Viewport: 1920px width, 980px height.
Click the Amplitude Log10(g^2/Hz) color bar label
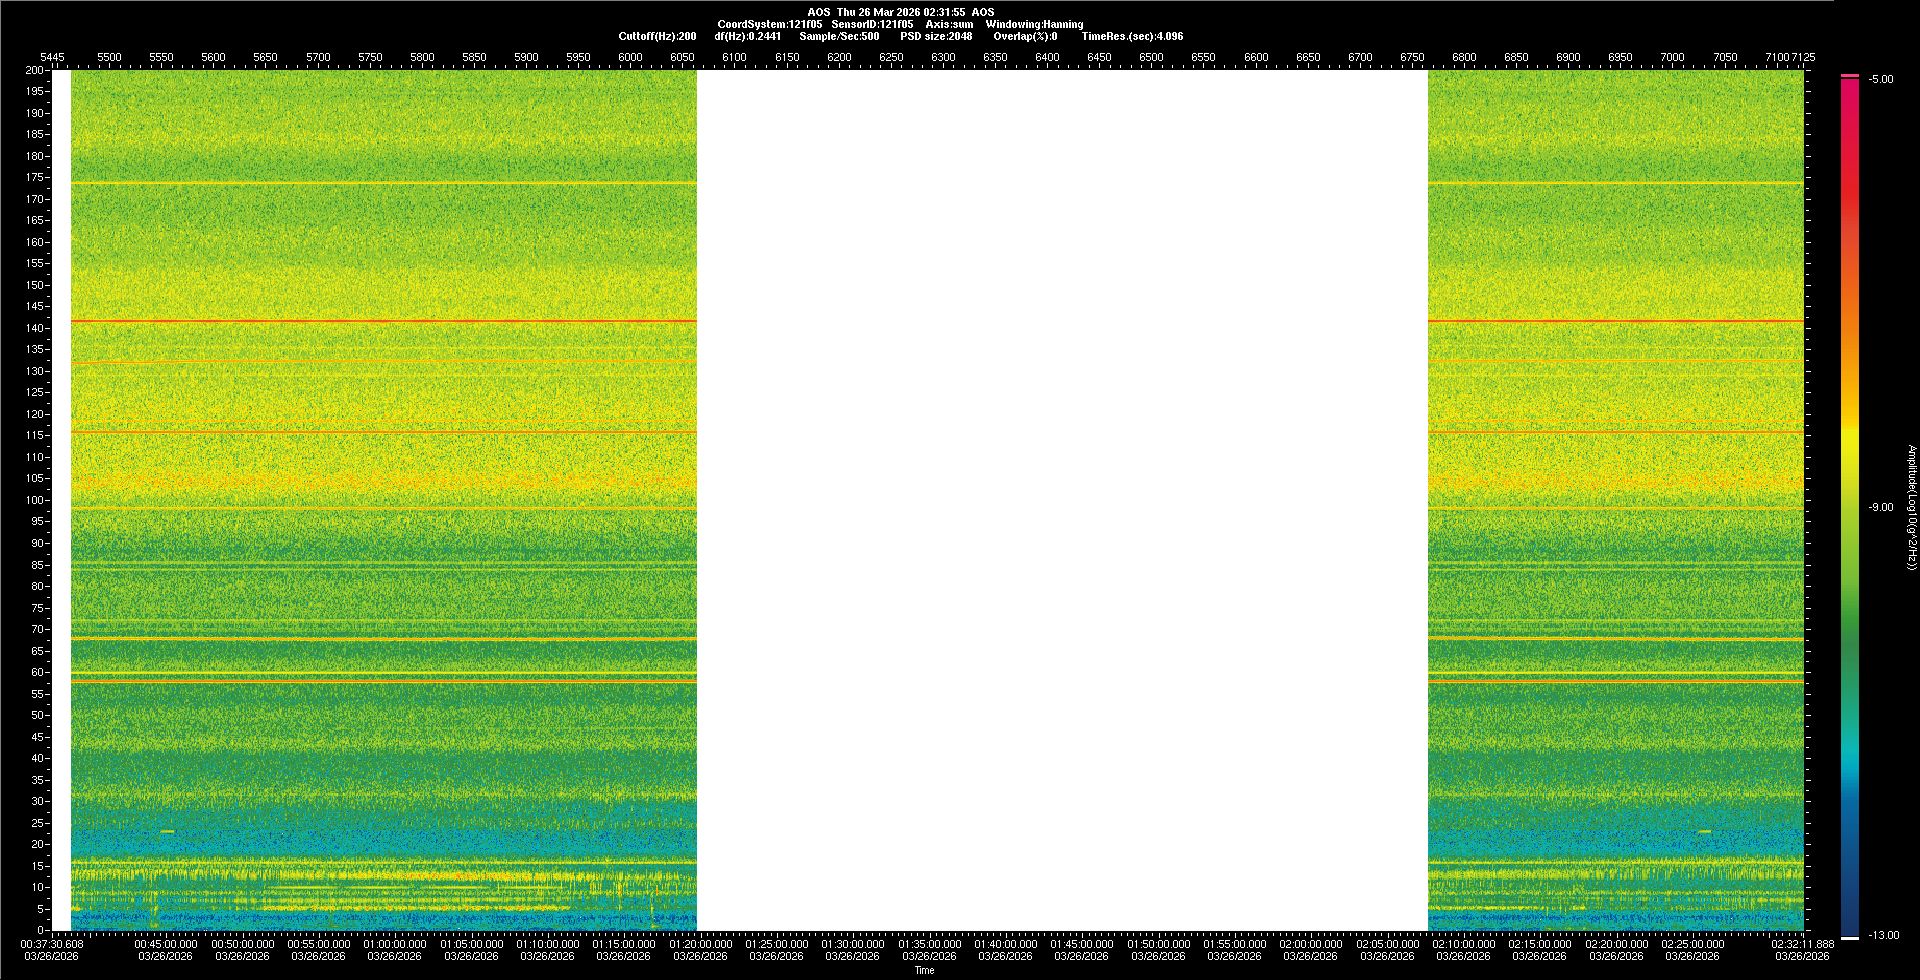[x=1911, y=508]
